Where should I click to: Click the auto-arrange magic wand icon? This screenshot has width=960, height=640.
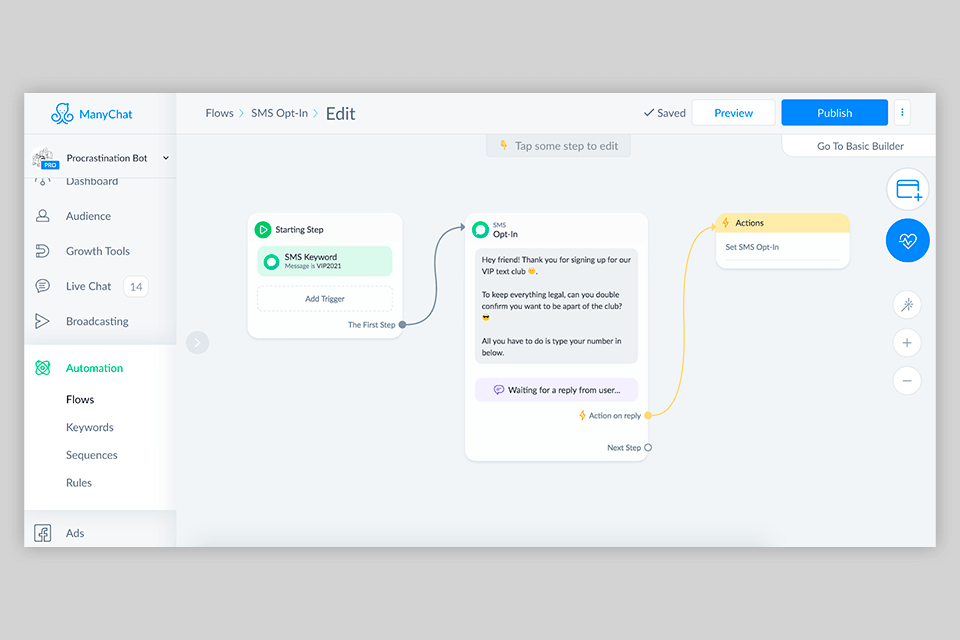click(x=907, y=304)
